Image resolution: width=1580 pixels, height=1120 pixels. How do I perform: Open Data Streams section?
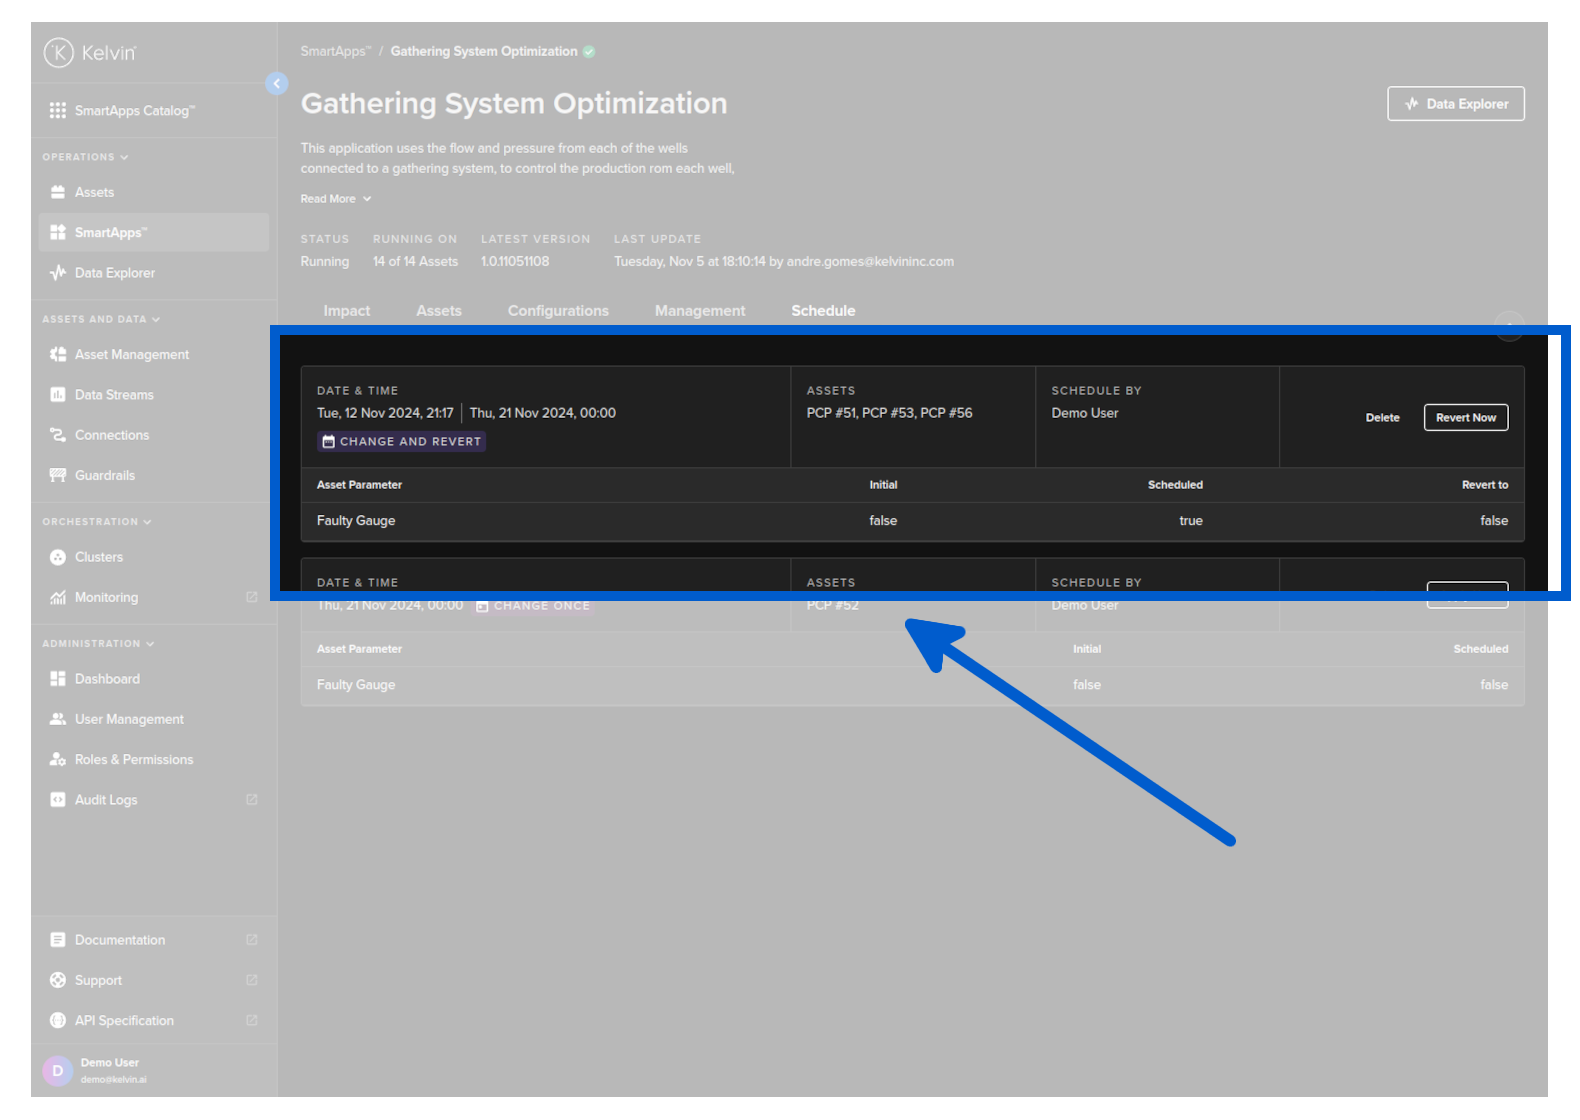[x=114, y=395]
